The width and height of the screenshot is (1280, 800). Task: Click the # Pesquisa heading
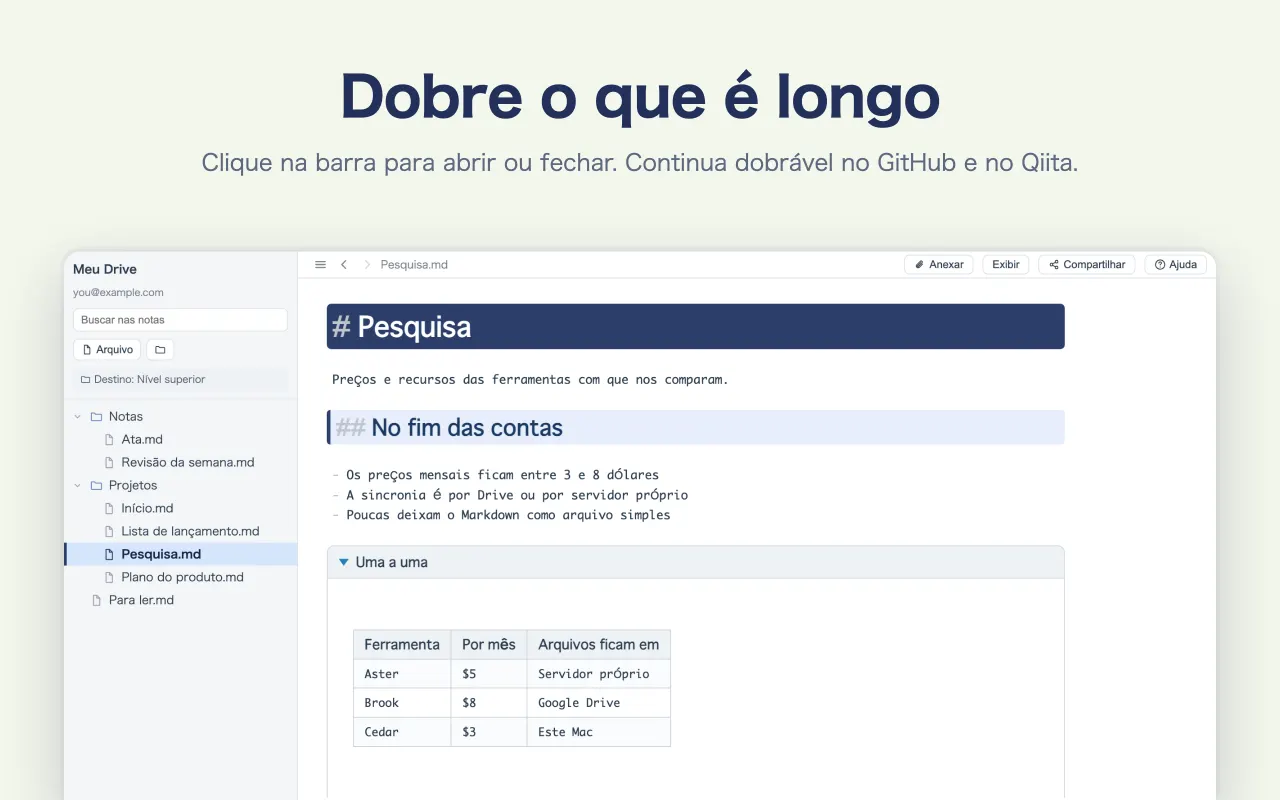(x=695, y=326)
